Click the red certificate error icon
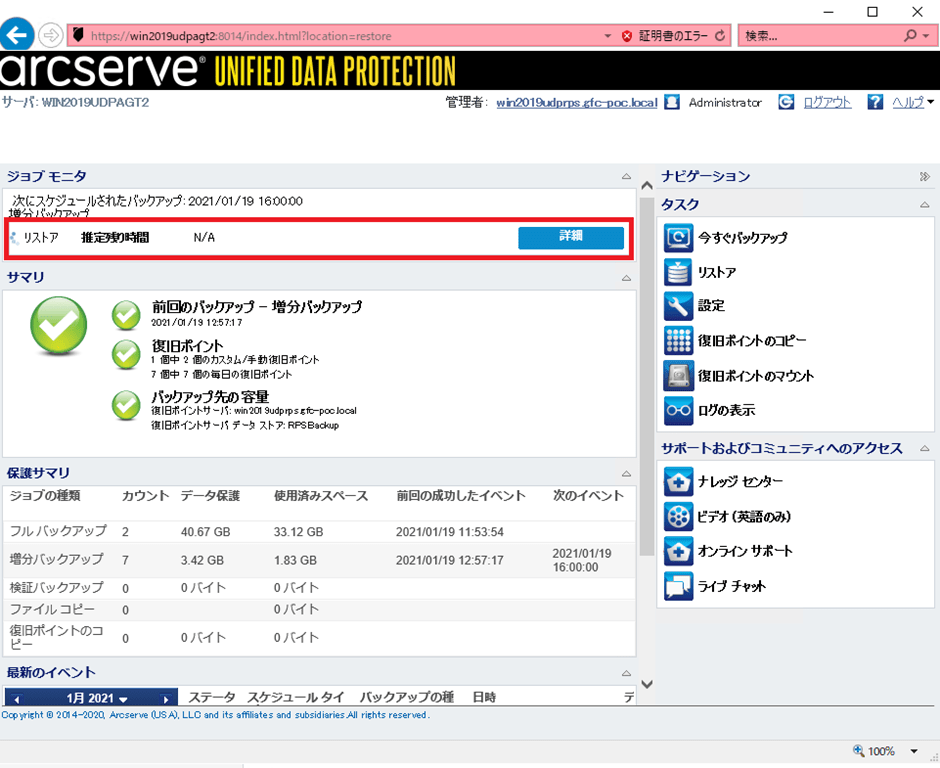Screen dimensions: 940x768 click(627, 36)
